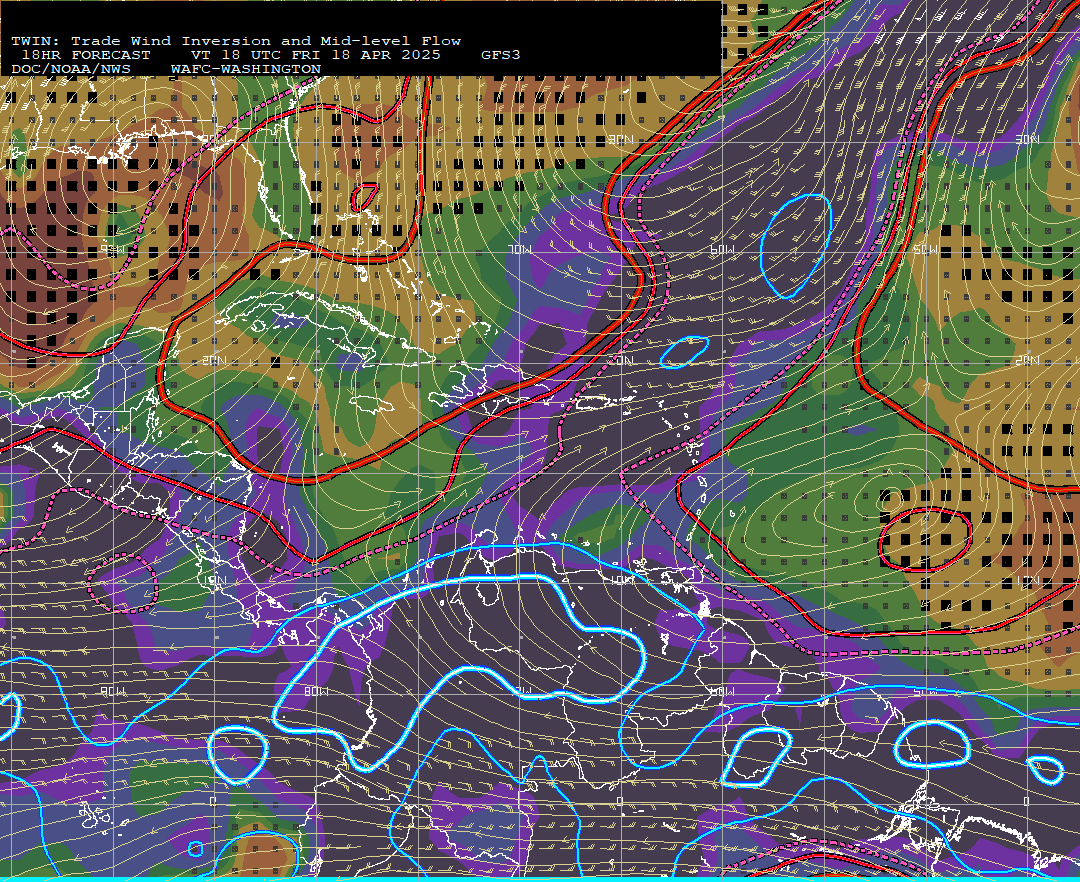Click the "WAFC-WASHINGTON" label
Viewport: 1080px width, 882px height.
point(246,69)
